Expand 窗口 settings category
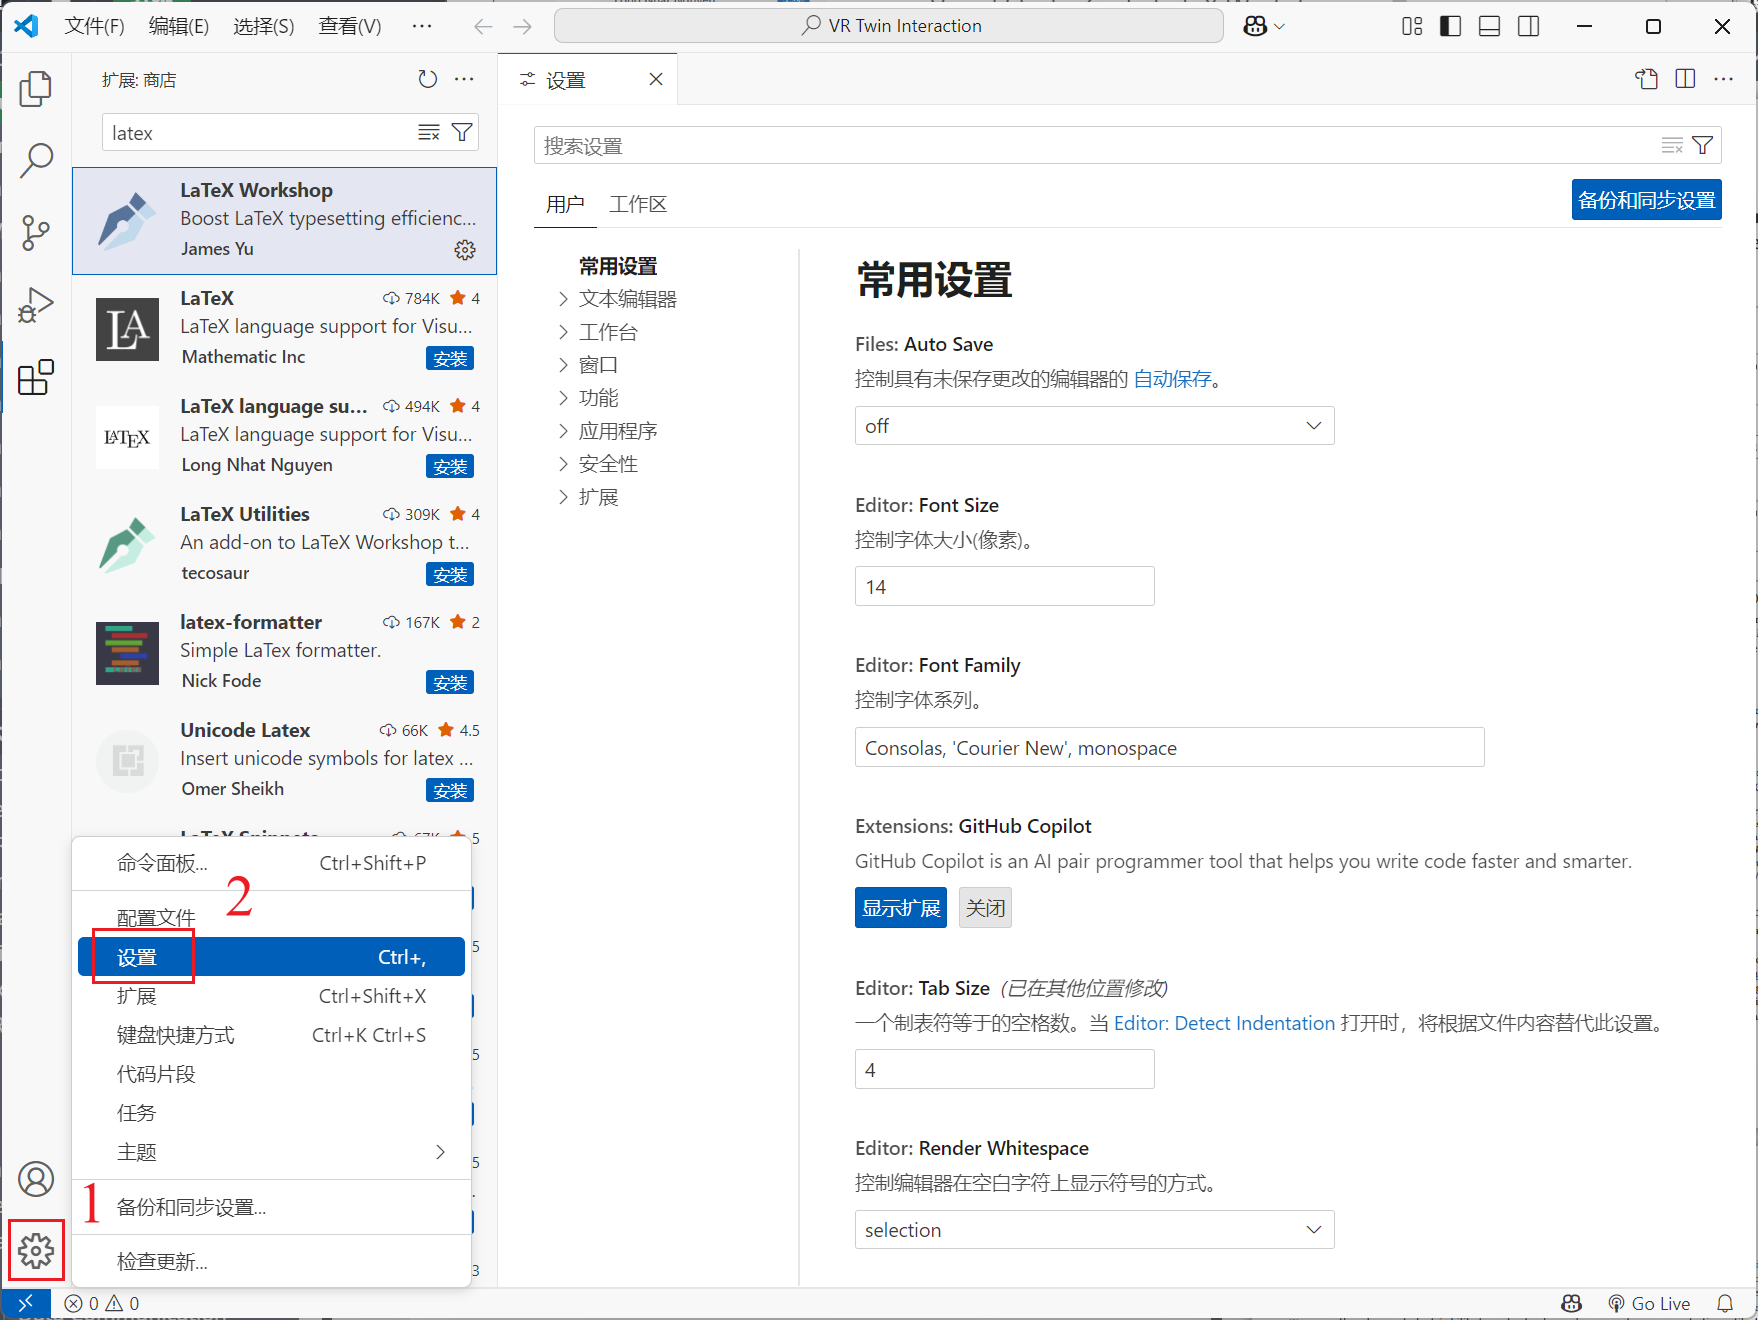 [x=588, y=365]
